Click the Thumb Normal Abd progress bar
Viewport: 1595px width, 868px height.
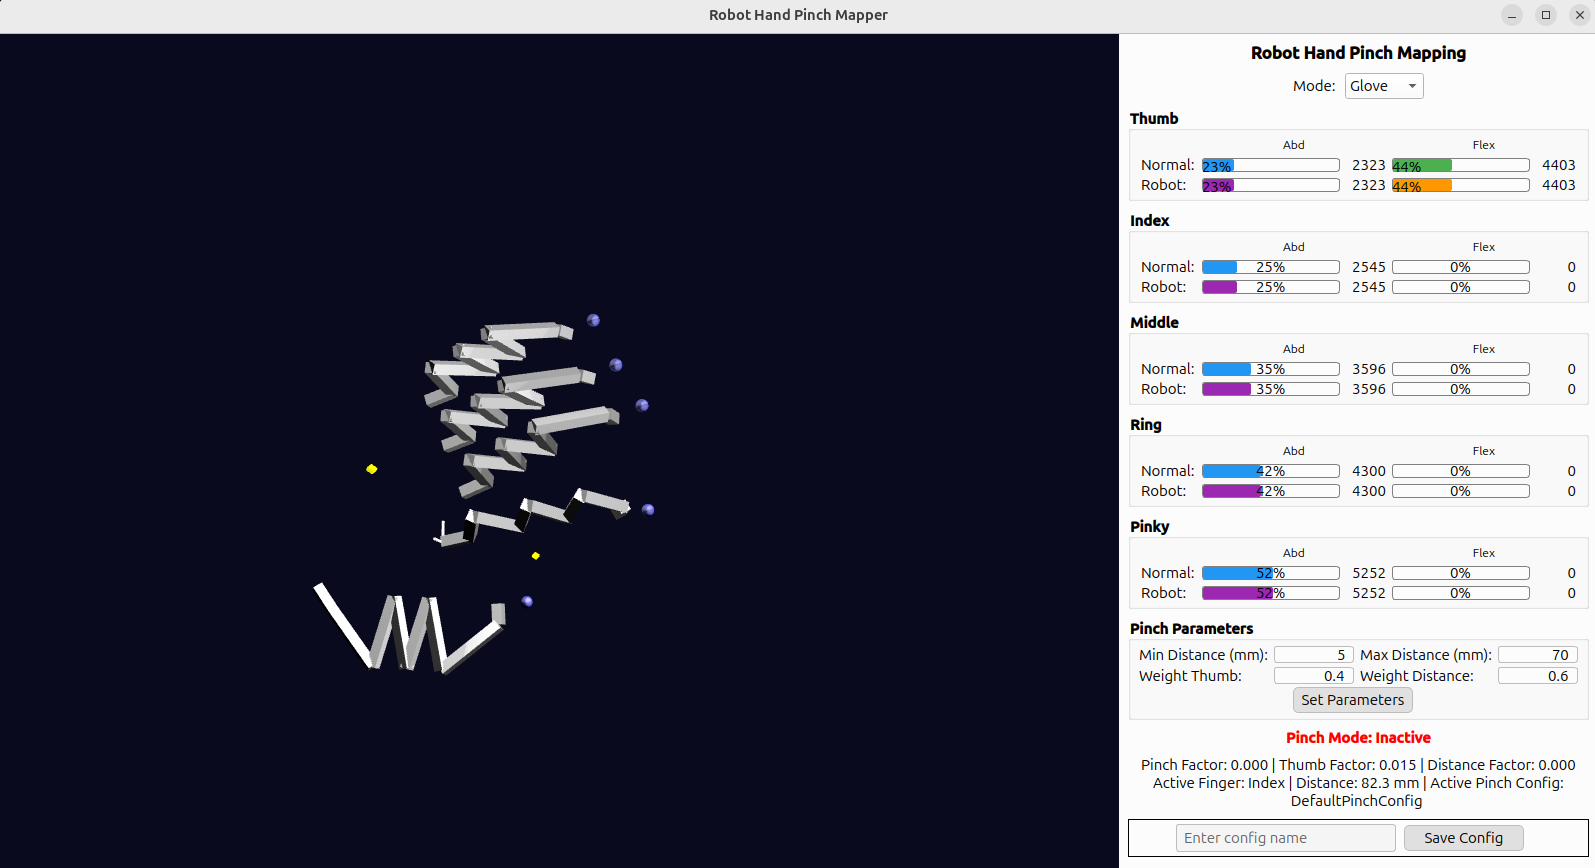pyautogui.click(x=1271, y=165)
